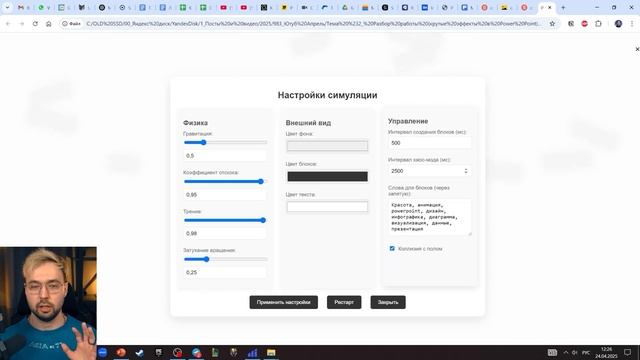Reload the page with the refresh icon
This screenshot has height=360, width=640.
(35, 24)
